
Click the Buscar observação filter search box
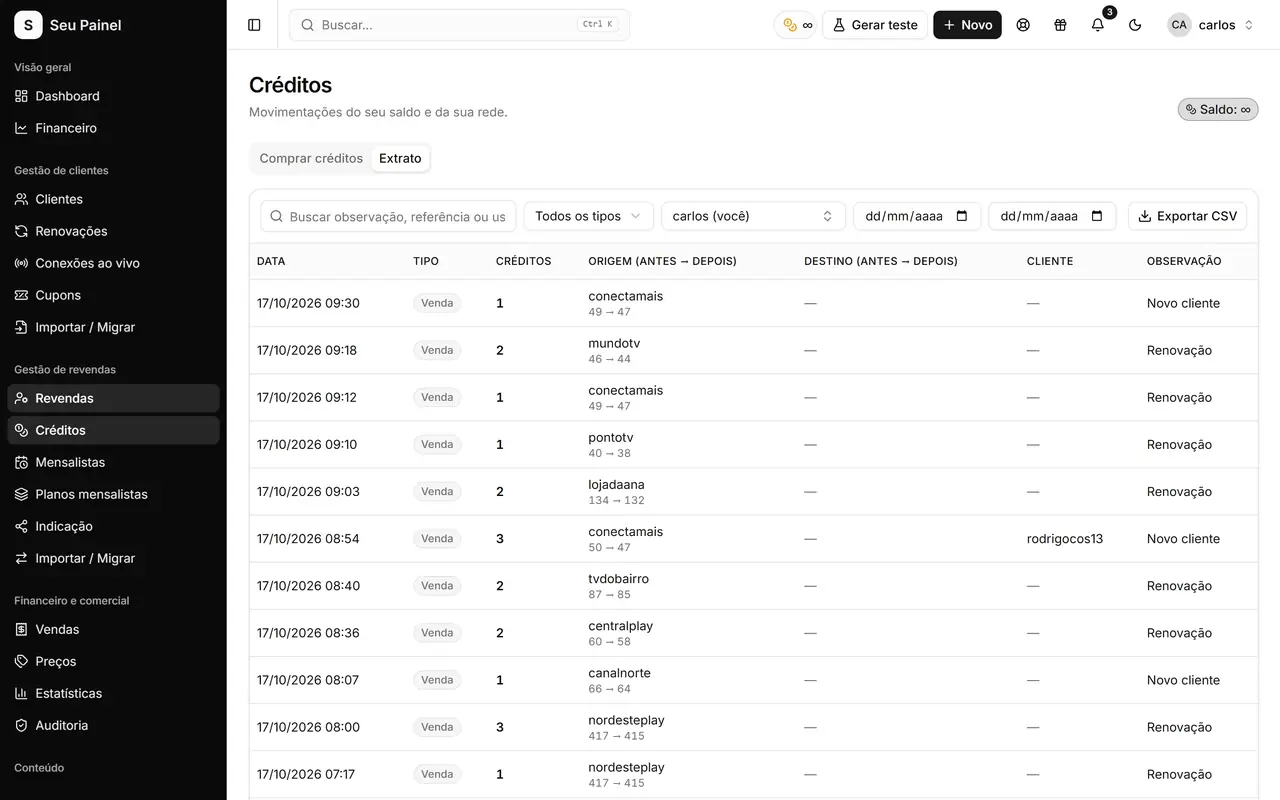pos(389,216)
